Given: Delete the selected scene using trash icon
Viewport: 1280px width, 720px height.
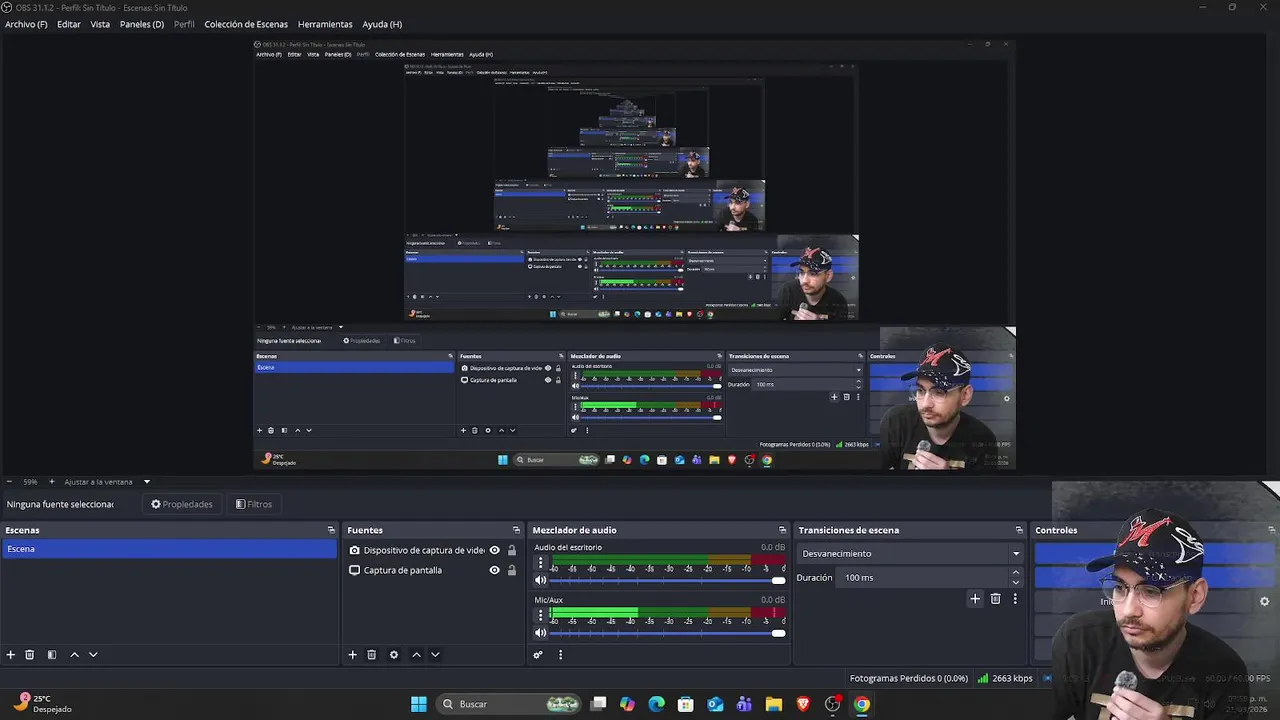Looking at the screenshot, I should coord(30,655).
